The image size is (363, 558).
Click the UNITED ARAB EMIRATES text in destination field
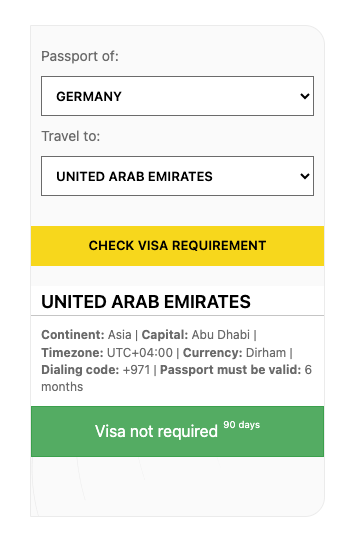[135, 177]
